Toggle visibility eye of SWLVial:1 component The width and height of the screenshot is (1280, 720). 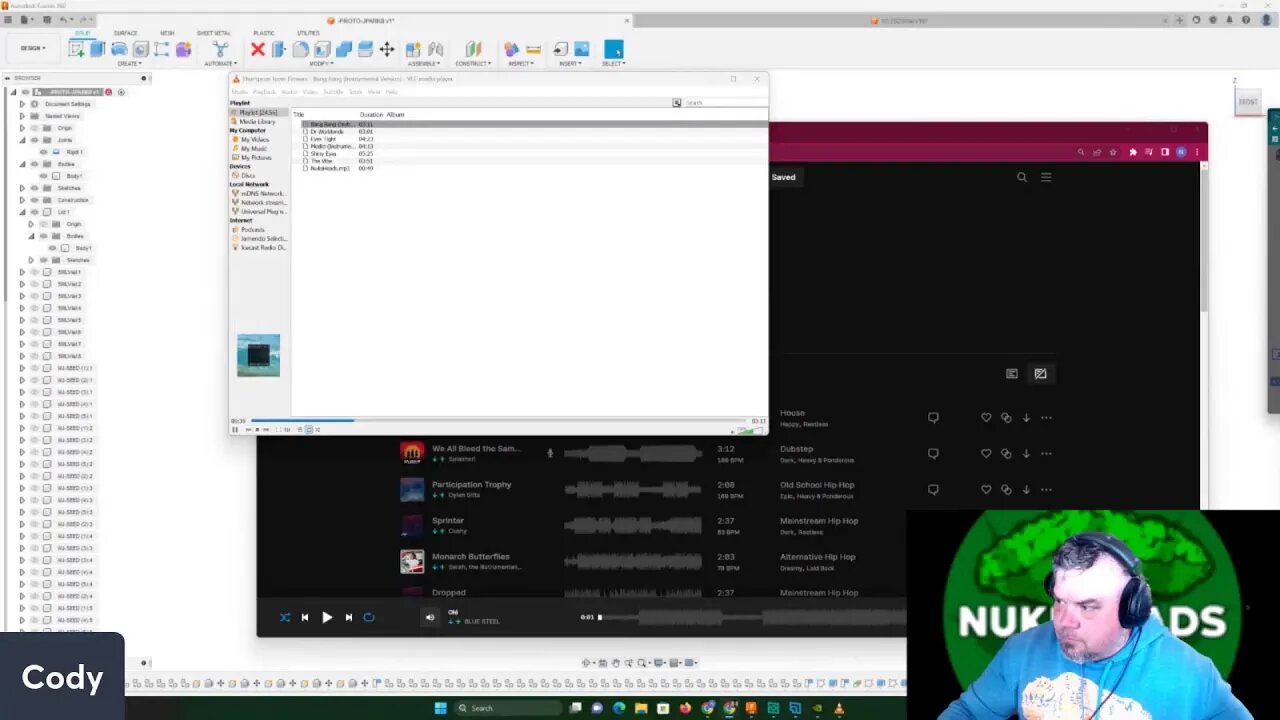(34, 272)
